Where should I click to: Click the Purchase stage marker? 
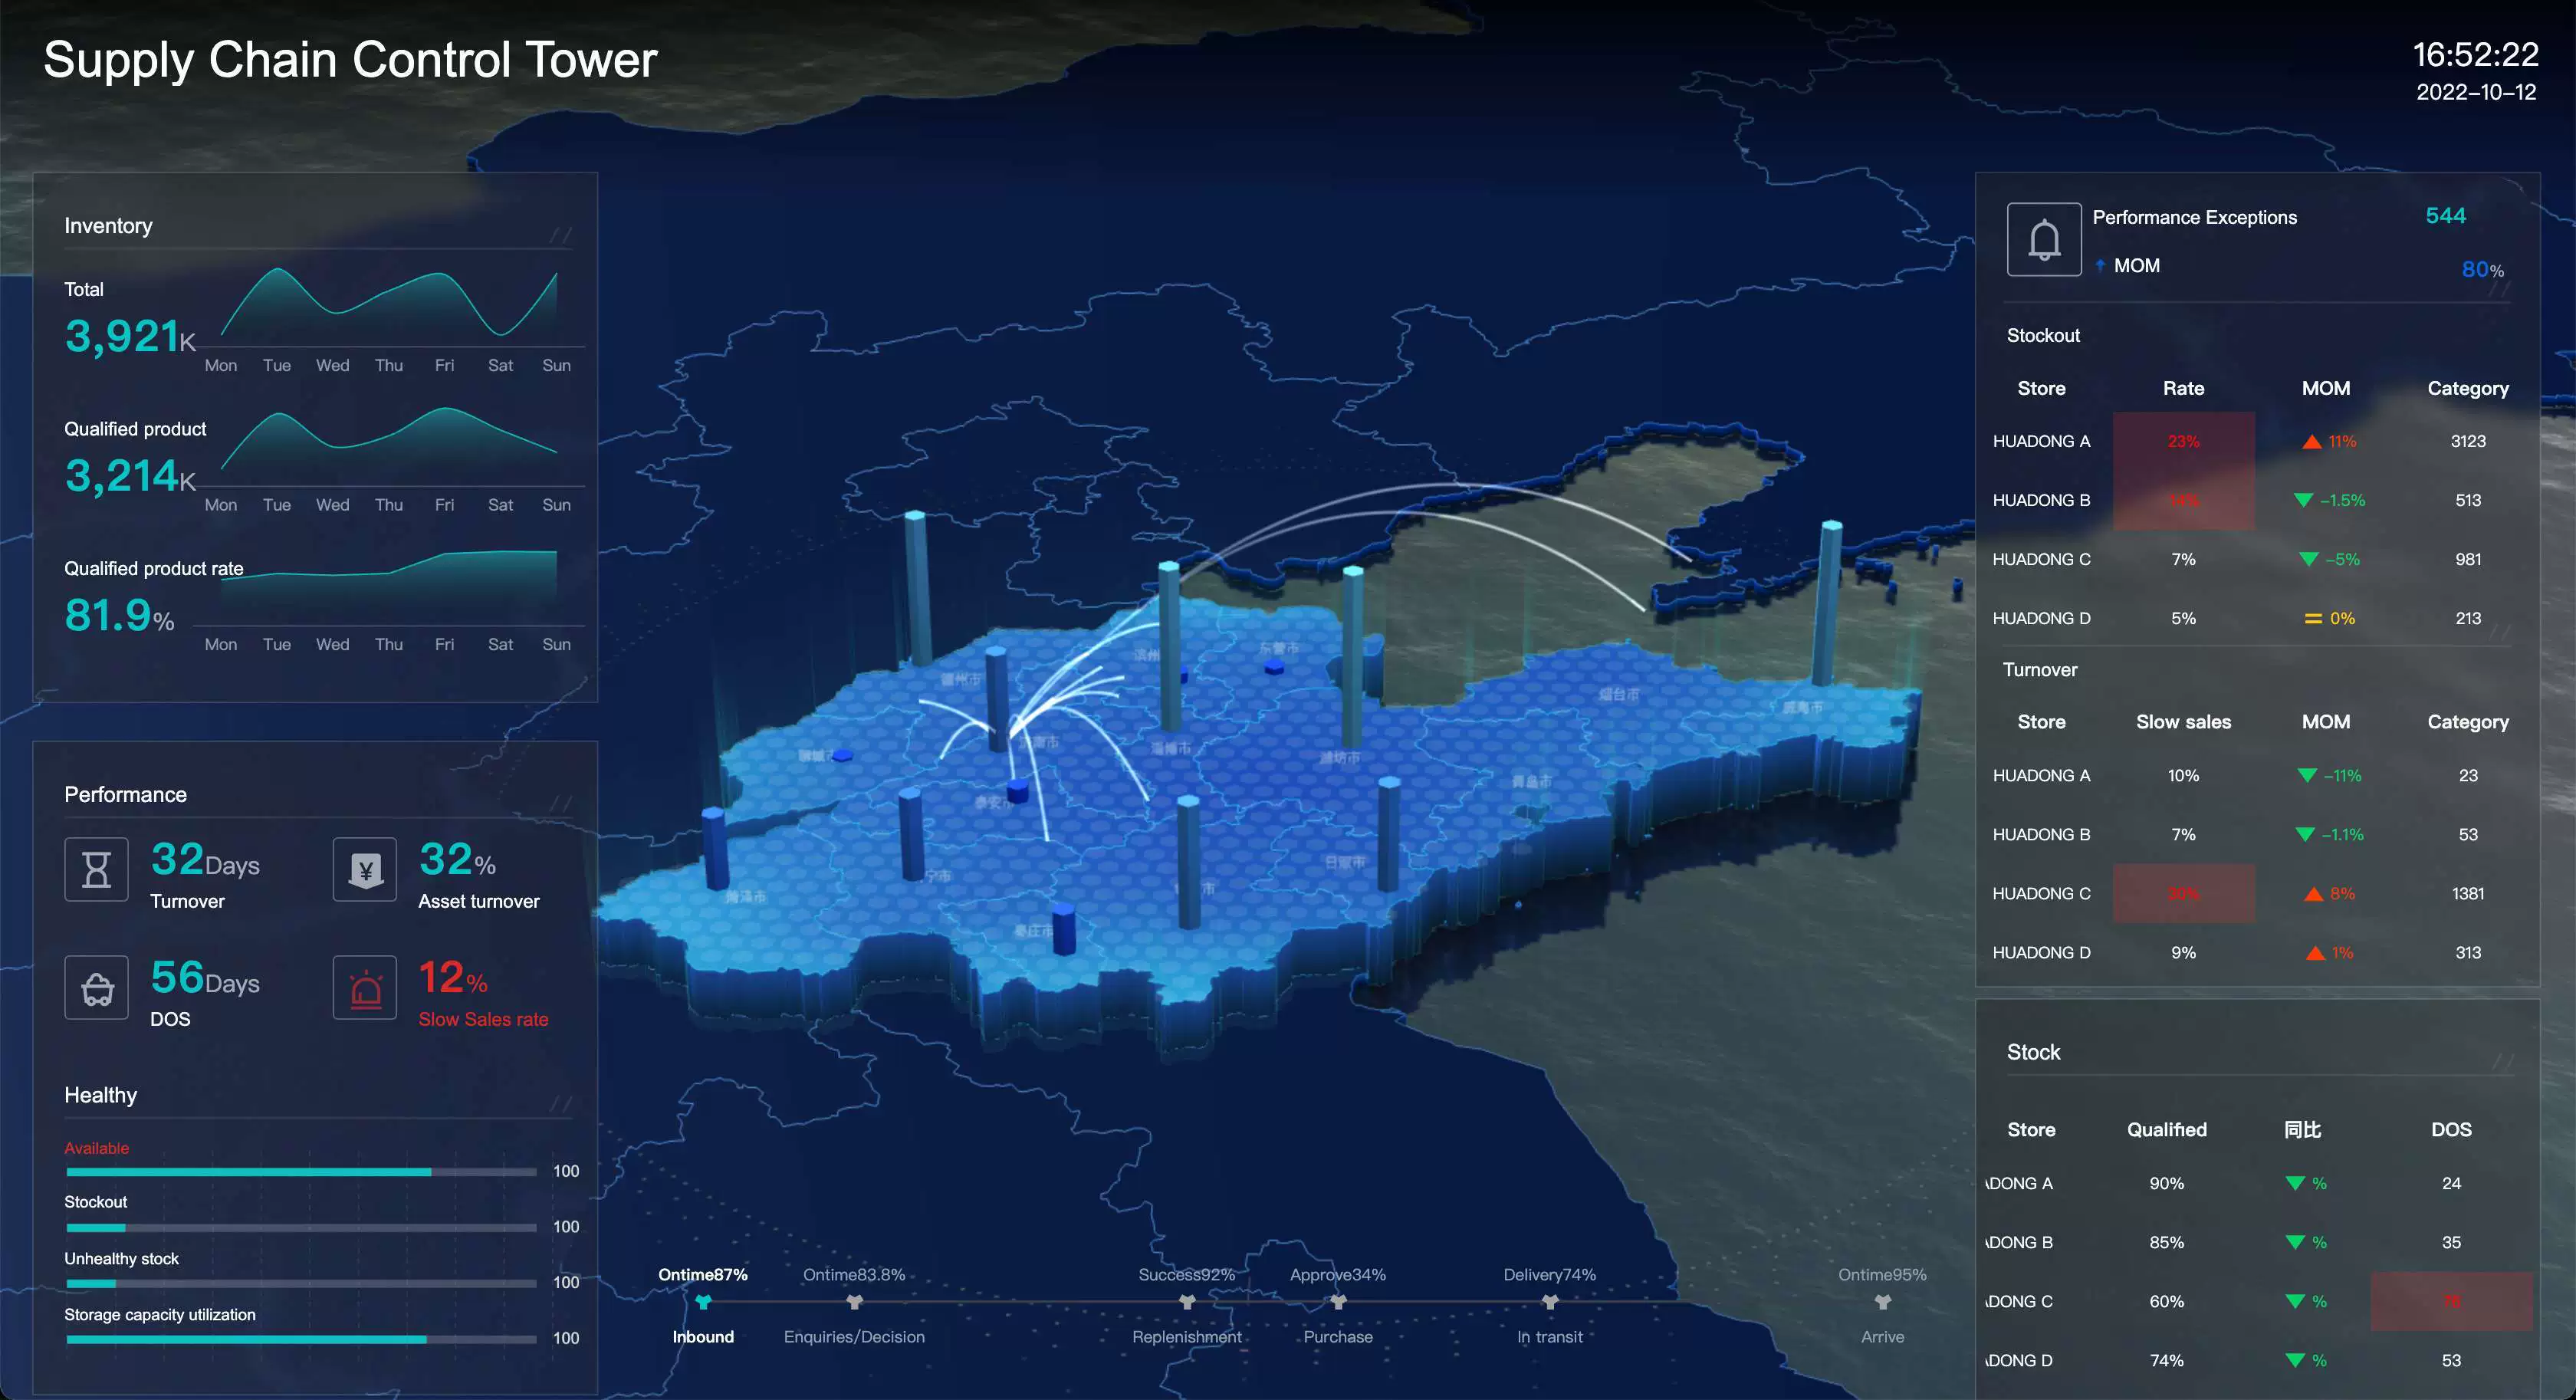pyautogui.click(x=1338, y=1302)
